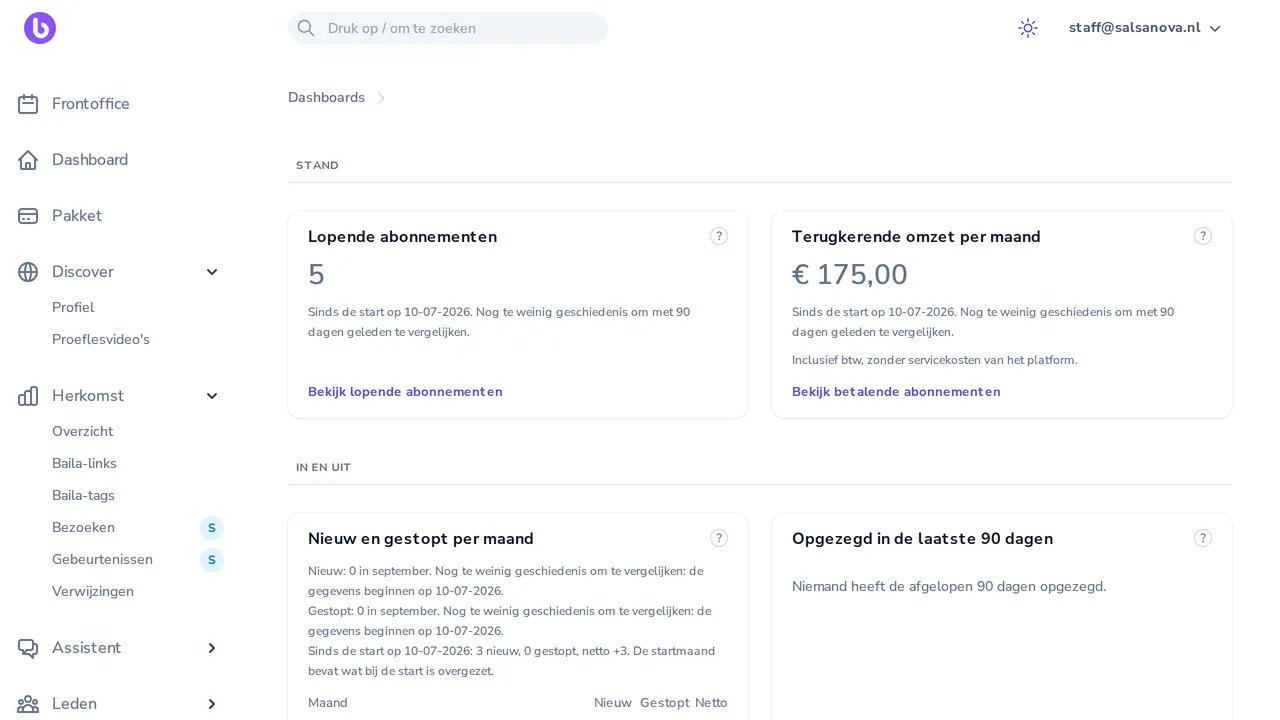1280x720 pixels.
Task: Click the Assistent chat bubbles icon
Action: tap(28, 648)
